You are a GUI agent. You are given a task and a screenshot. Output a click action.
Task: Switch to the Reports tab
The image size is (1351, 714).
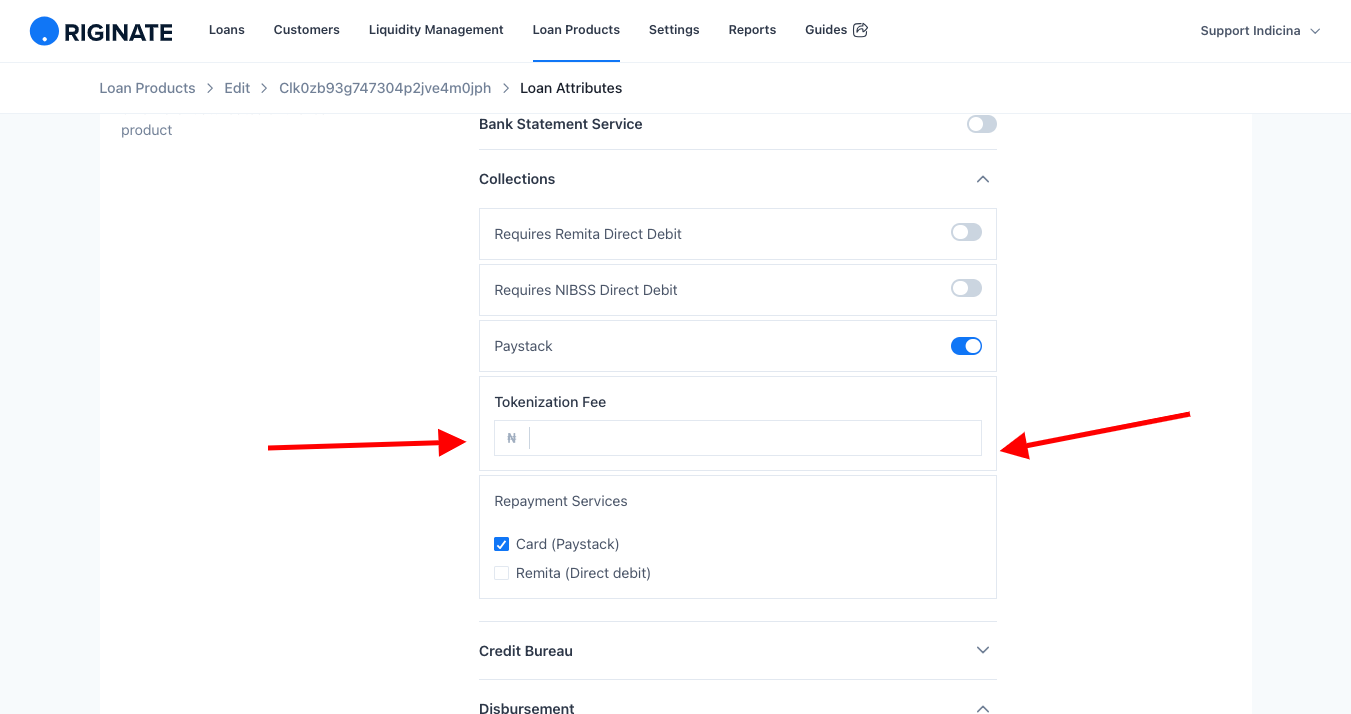click(752, 30)
